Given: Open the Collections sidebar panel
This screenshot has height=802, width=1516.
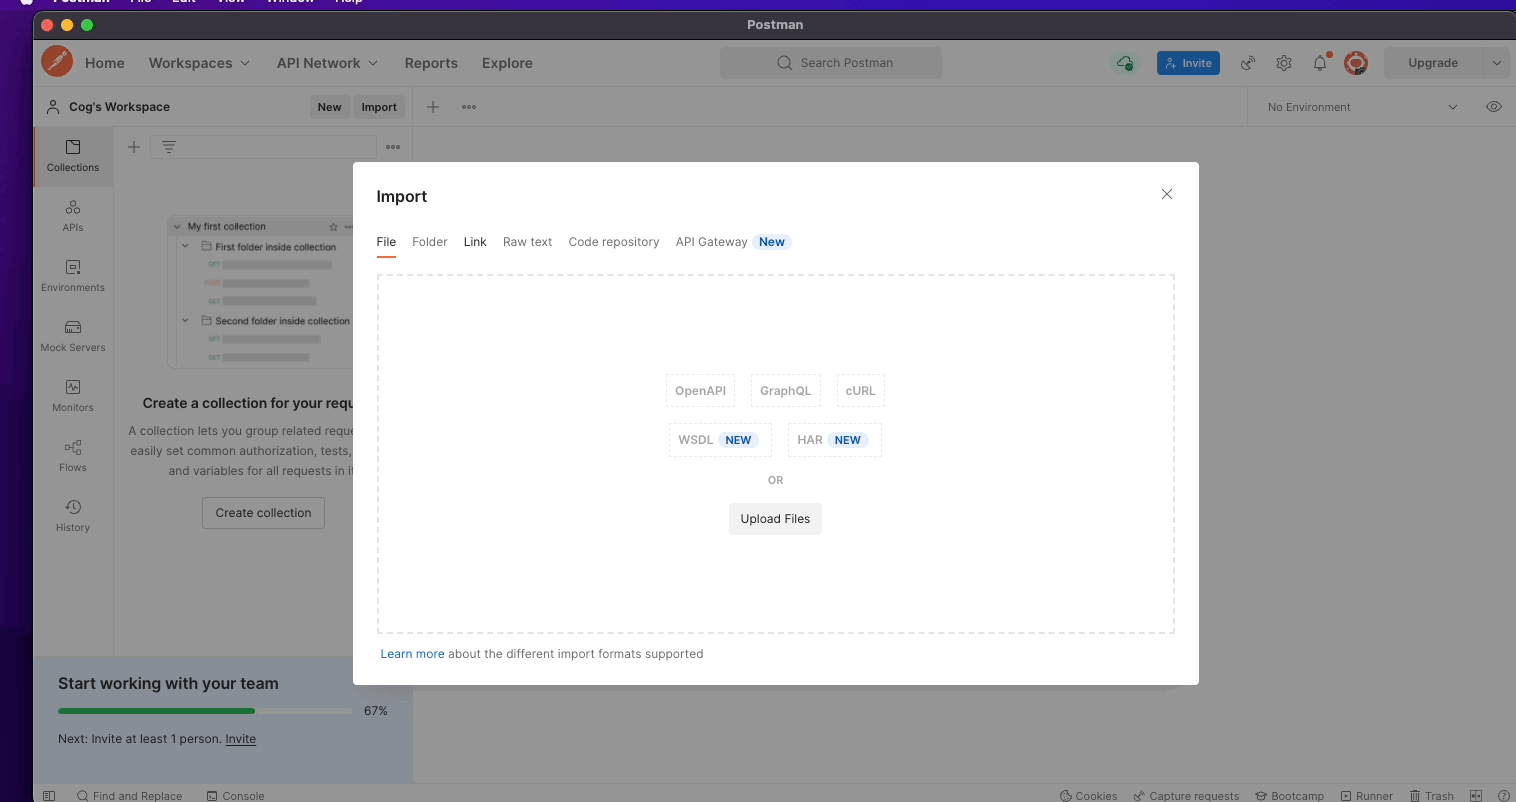Looking at the screenshot, I should (72, 156).
